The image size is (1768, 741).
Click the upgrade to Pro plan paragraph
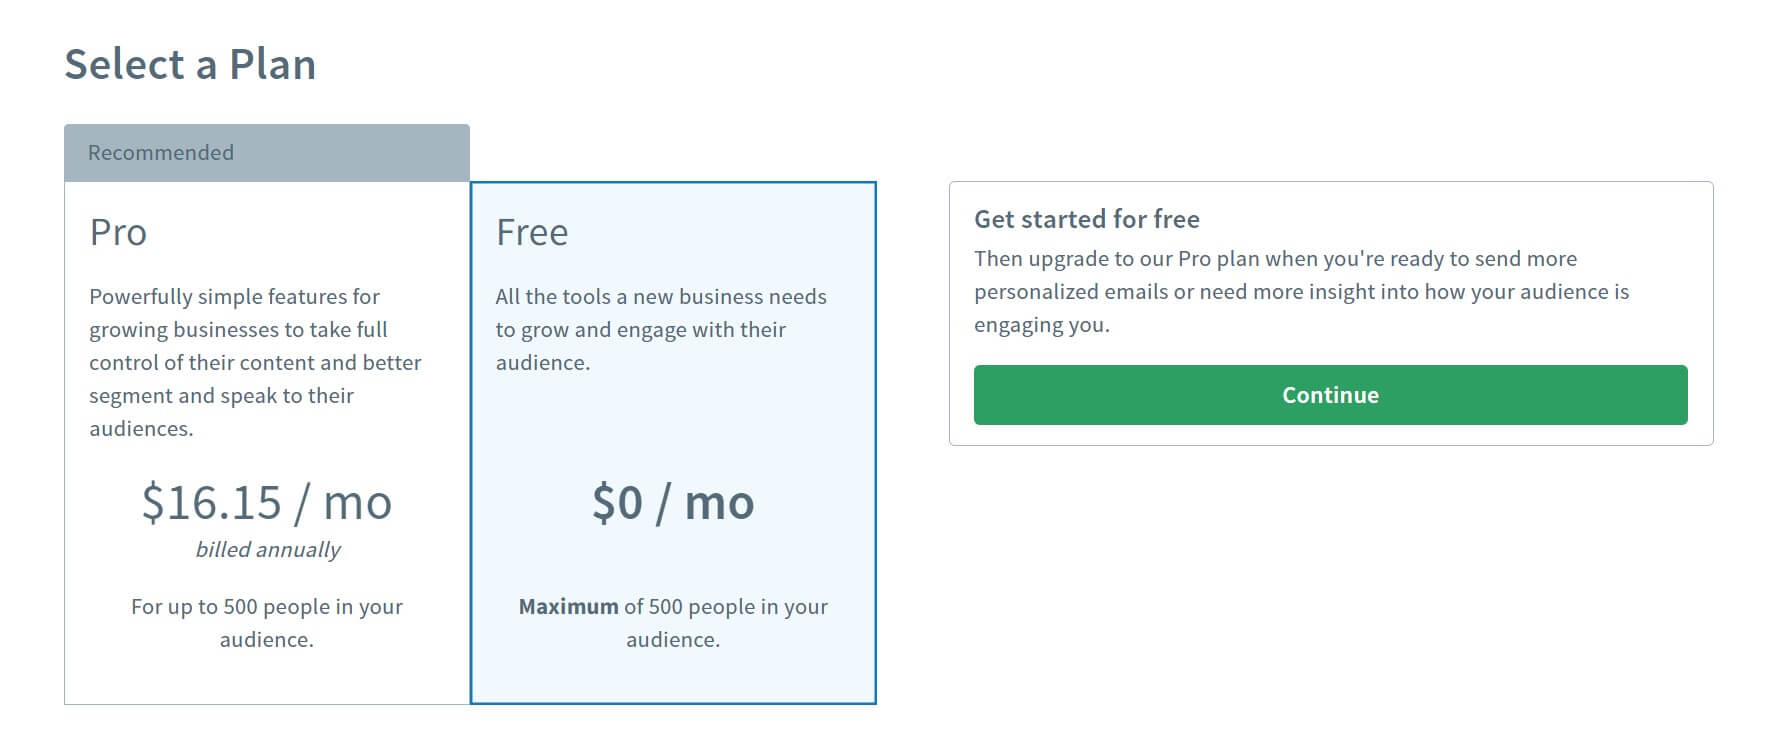pos(1302,291)
